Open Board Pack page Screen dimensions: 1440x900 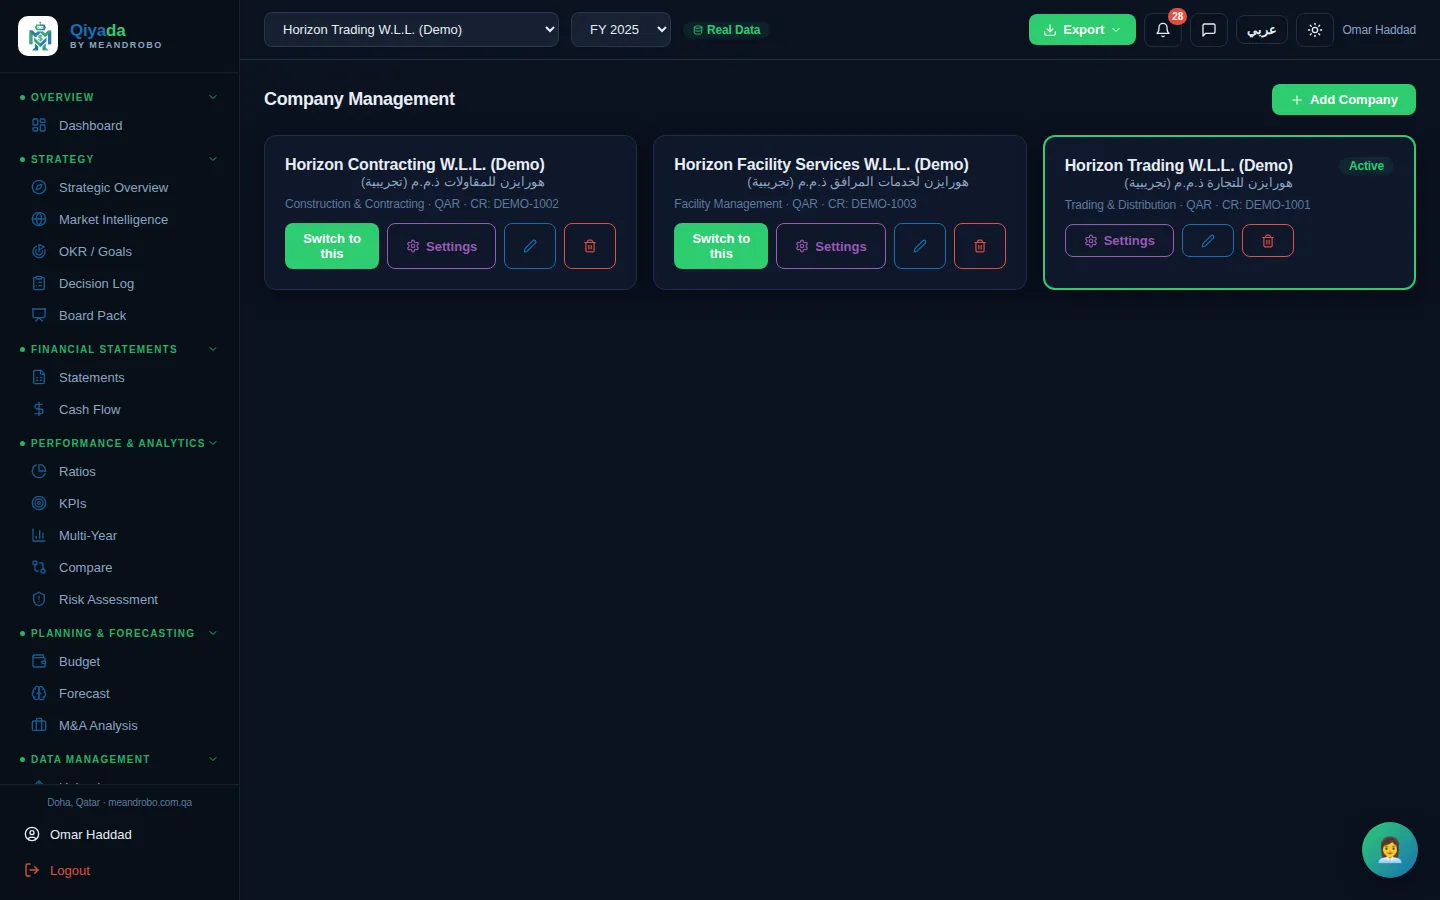120,316
